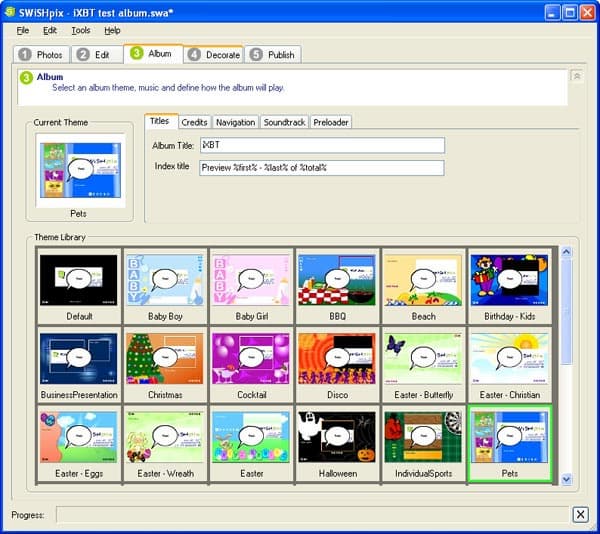Select the Titles sub-tab
The width and height of the screenshot is (600, 534).
coord(161,121)
